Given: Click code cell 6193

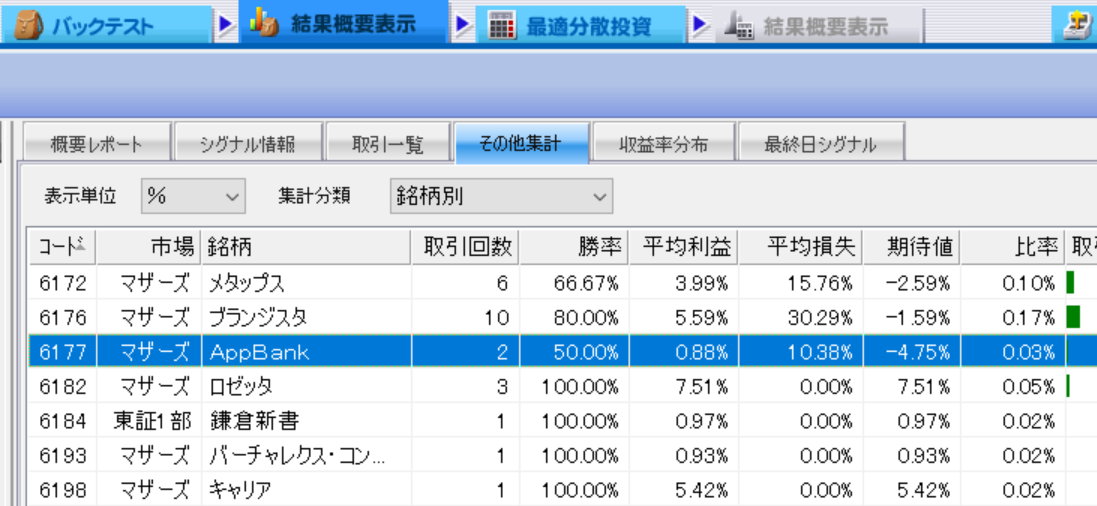Looking at the screenshot, I should (x=63, y=455).
